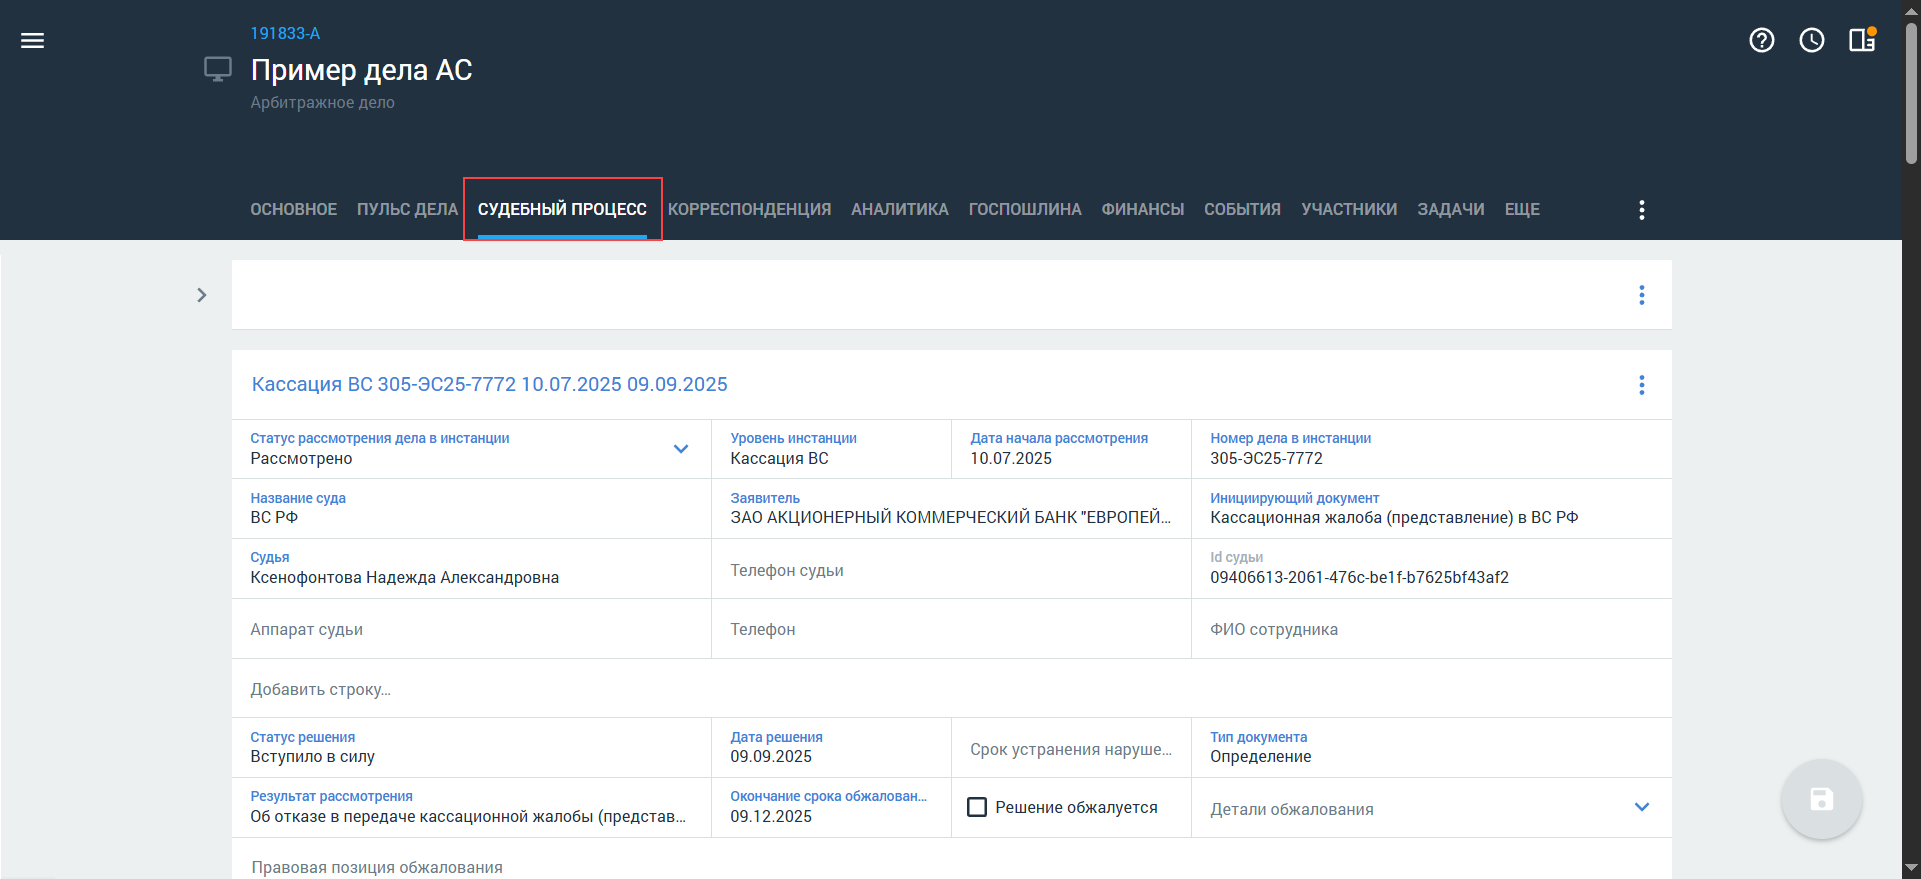Click the floating save button
The height and width of the screenshot is (879, 1921).
coord(1822,799)
